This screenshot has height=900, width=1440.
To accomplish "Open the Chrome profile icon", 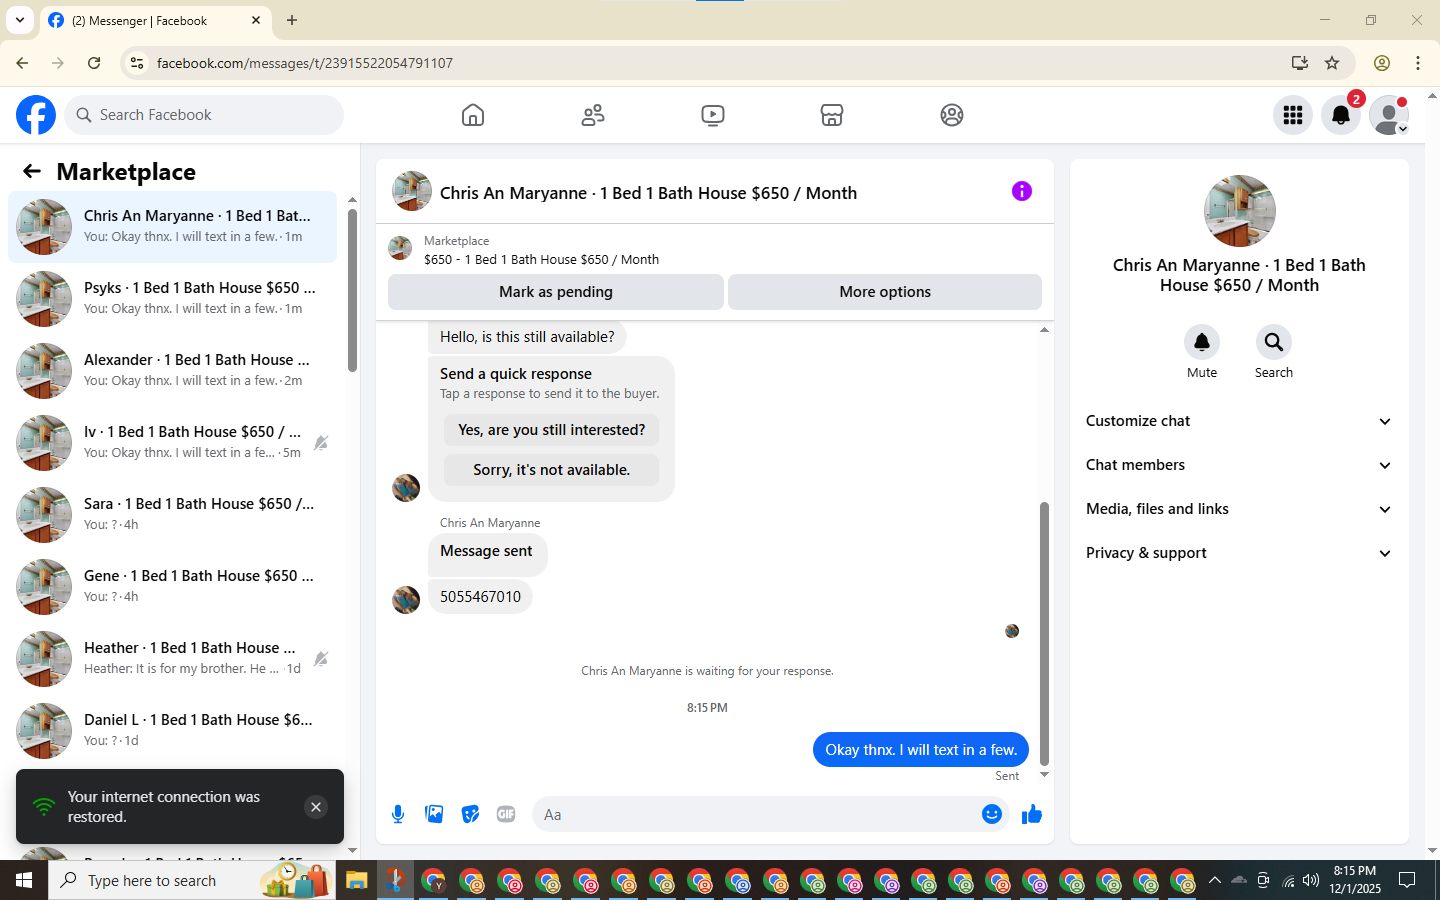I will (x=1382, y=63).
